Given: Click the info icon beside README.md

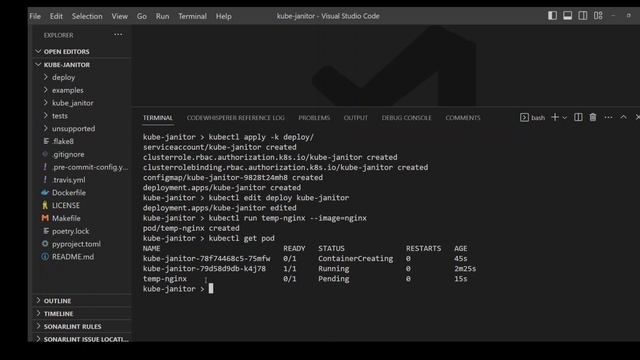Looking at the screenshot, I should tap(45, 256).
